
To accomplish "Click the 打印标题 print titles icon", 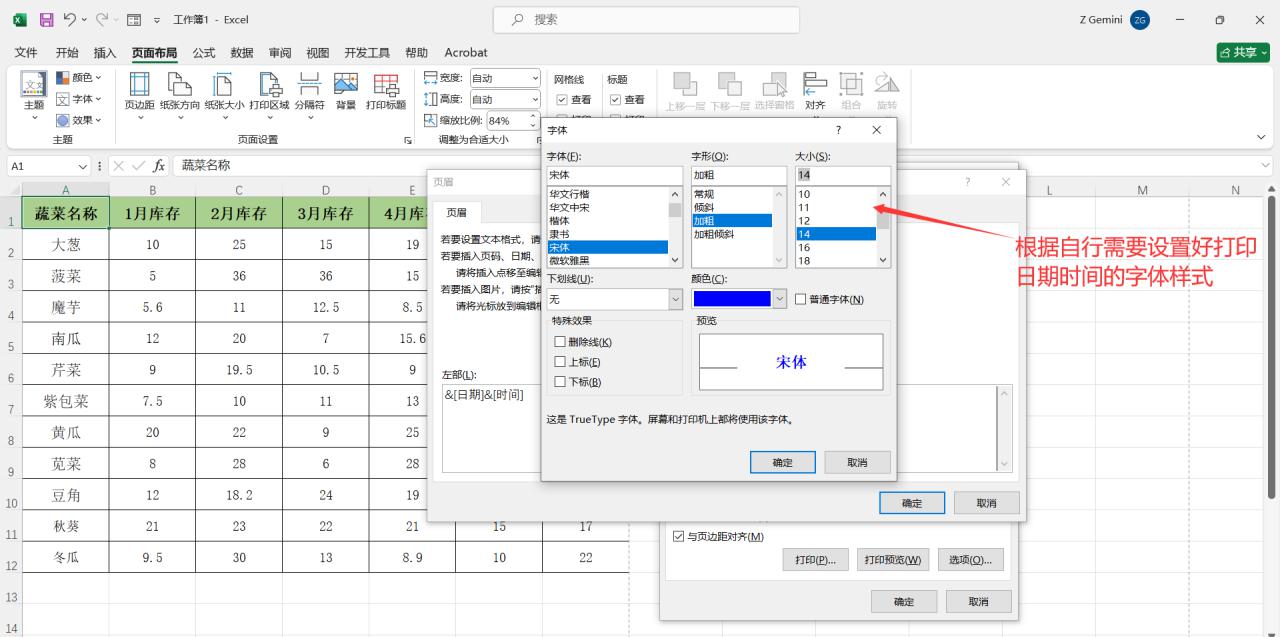I will tap(386, 84).
